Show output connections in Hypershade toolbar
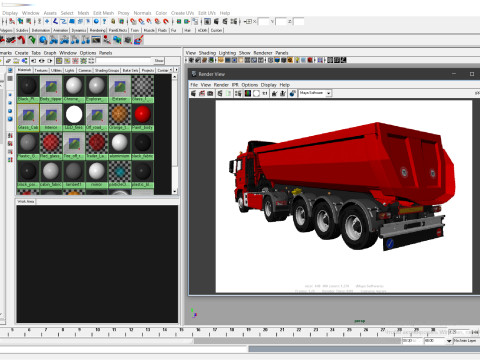Viewport: 480px width, 360px height. coord(50,61)
